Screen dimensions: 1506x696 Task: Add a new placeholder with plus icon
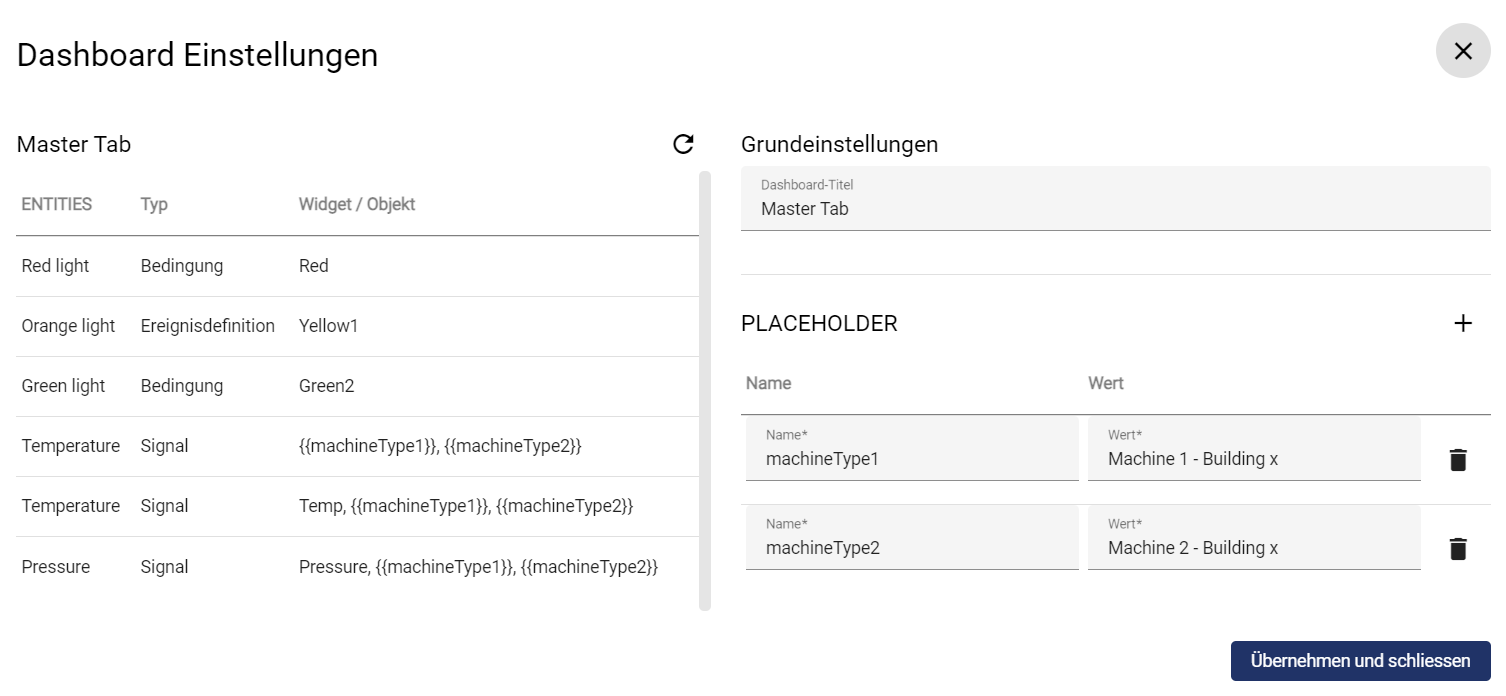pos(1462,323)
